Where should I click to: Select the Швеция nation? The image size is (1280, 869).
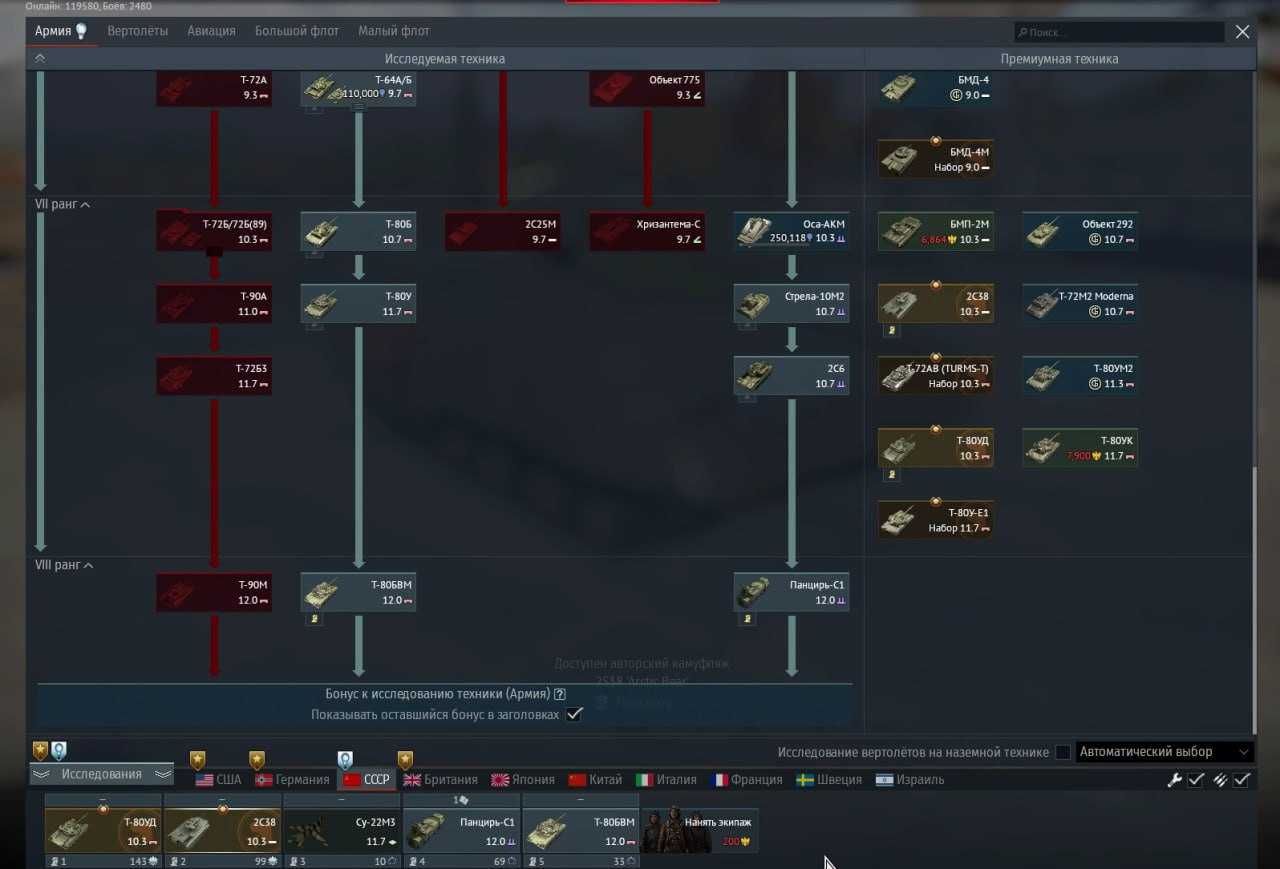tap(829, 780)
